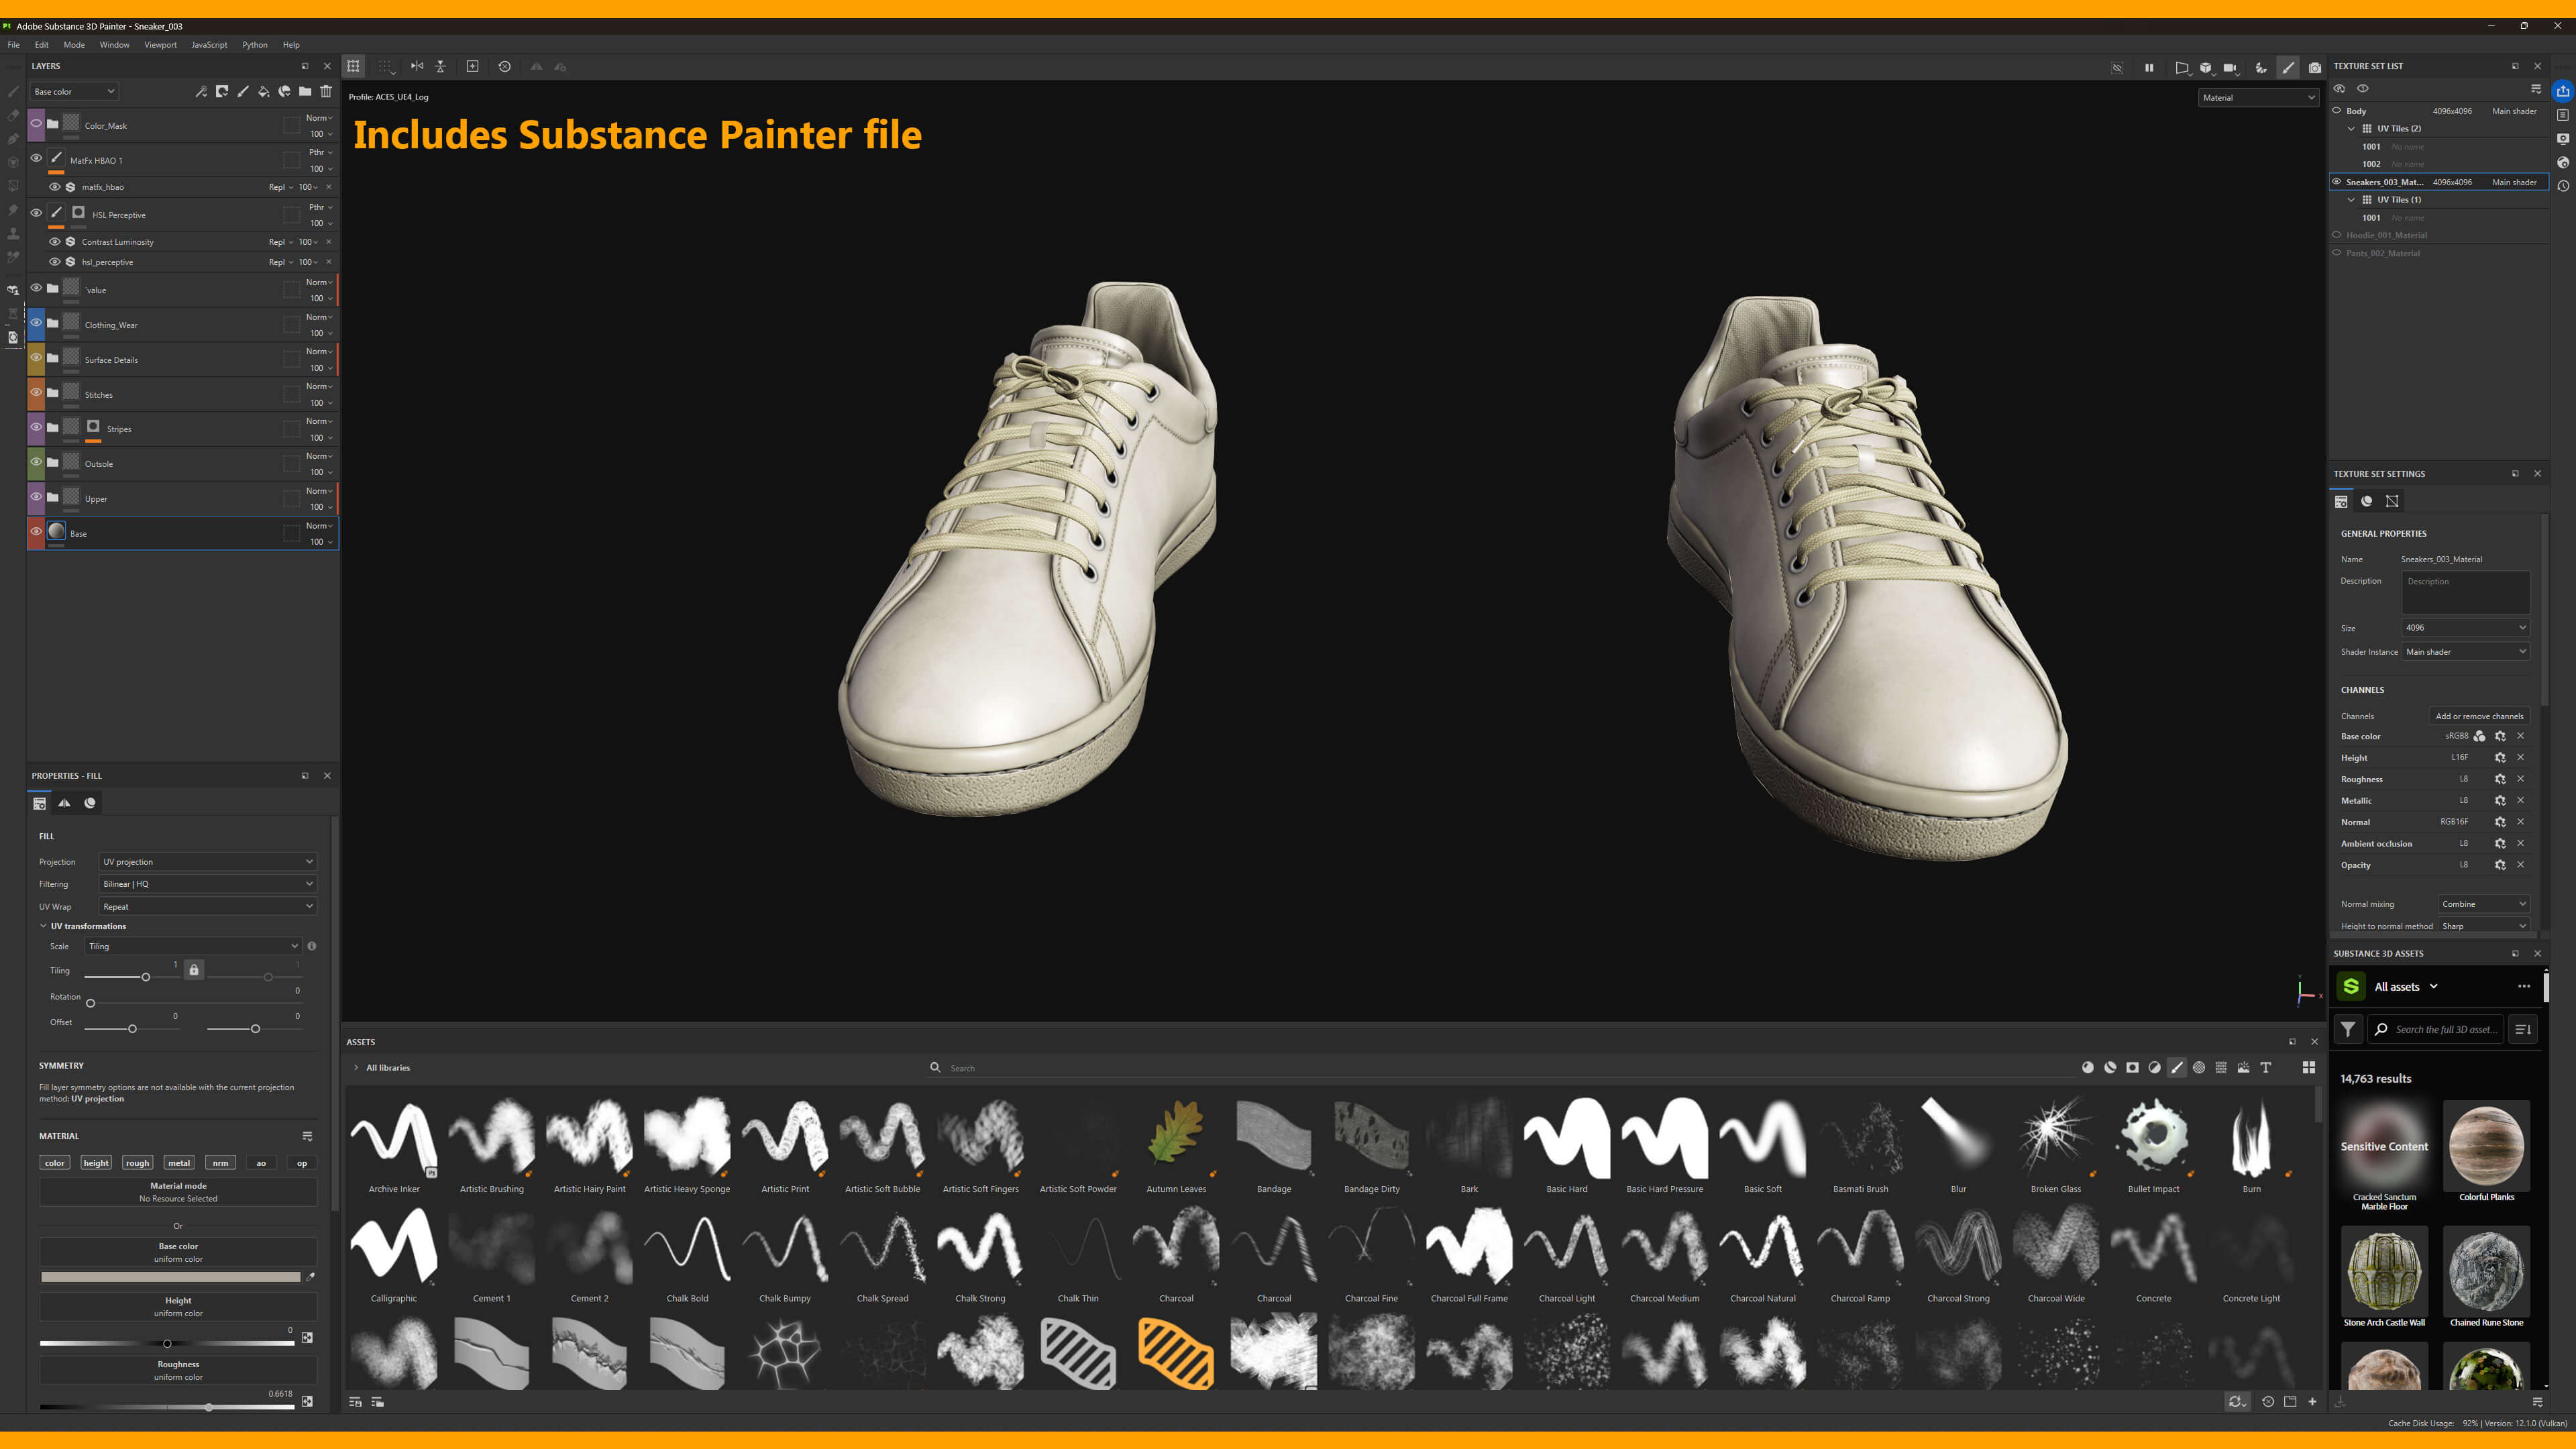Click the Add effect magic wand icon
This screenshot has height=1449, width=2576.
(201, 91)
